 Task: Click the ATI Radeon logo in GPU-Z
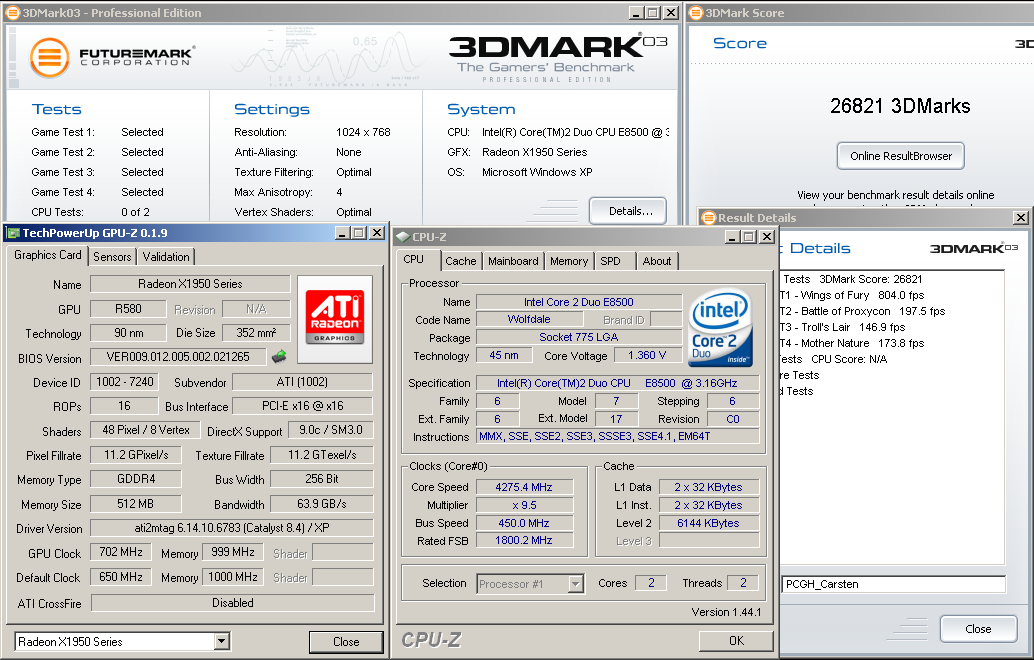click(x=334, y=318)
